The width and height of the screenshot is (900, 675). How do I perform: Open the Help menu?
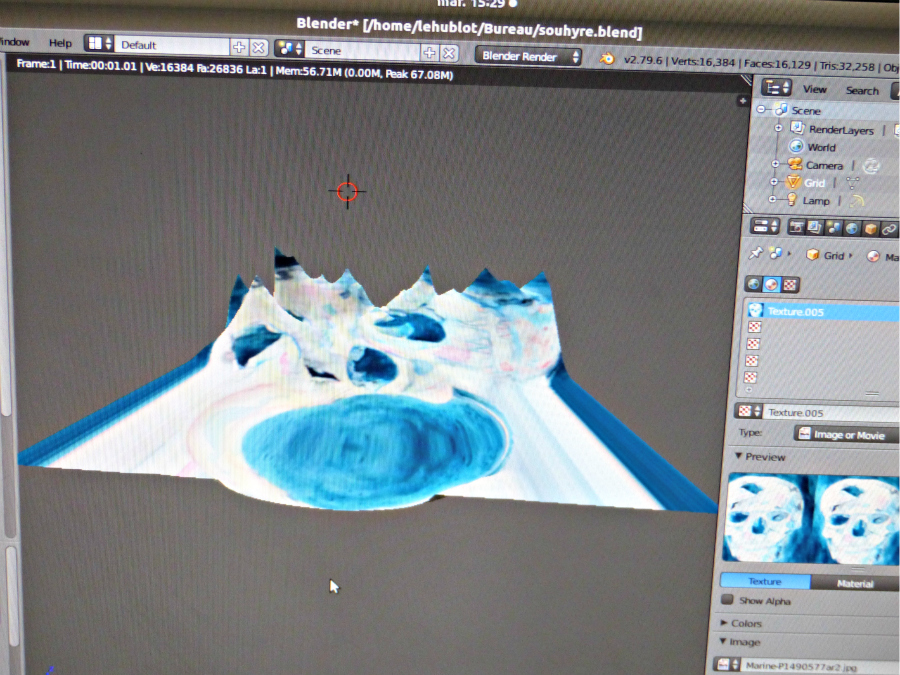(x=60, y=43)
